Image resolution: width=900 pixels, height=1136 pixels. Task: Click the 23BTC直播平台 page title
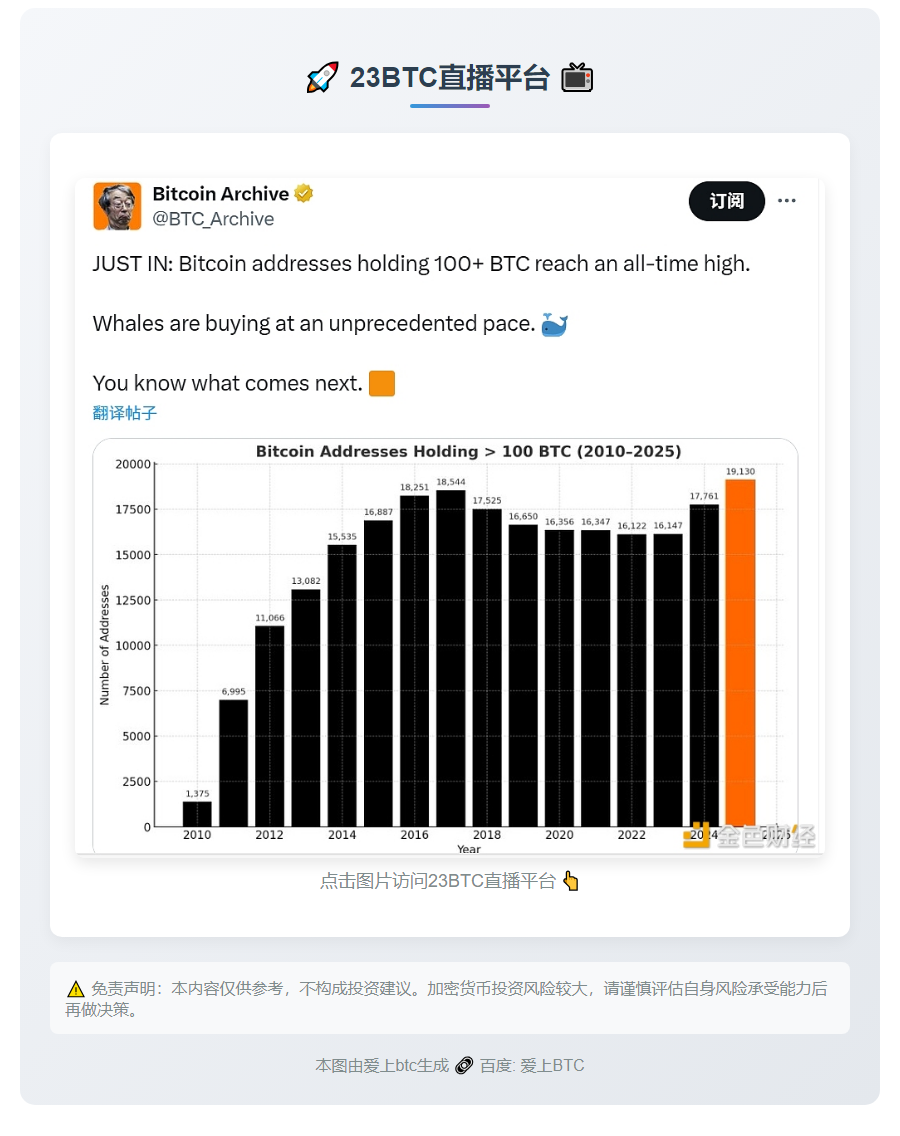(x=450, y=78)
